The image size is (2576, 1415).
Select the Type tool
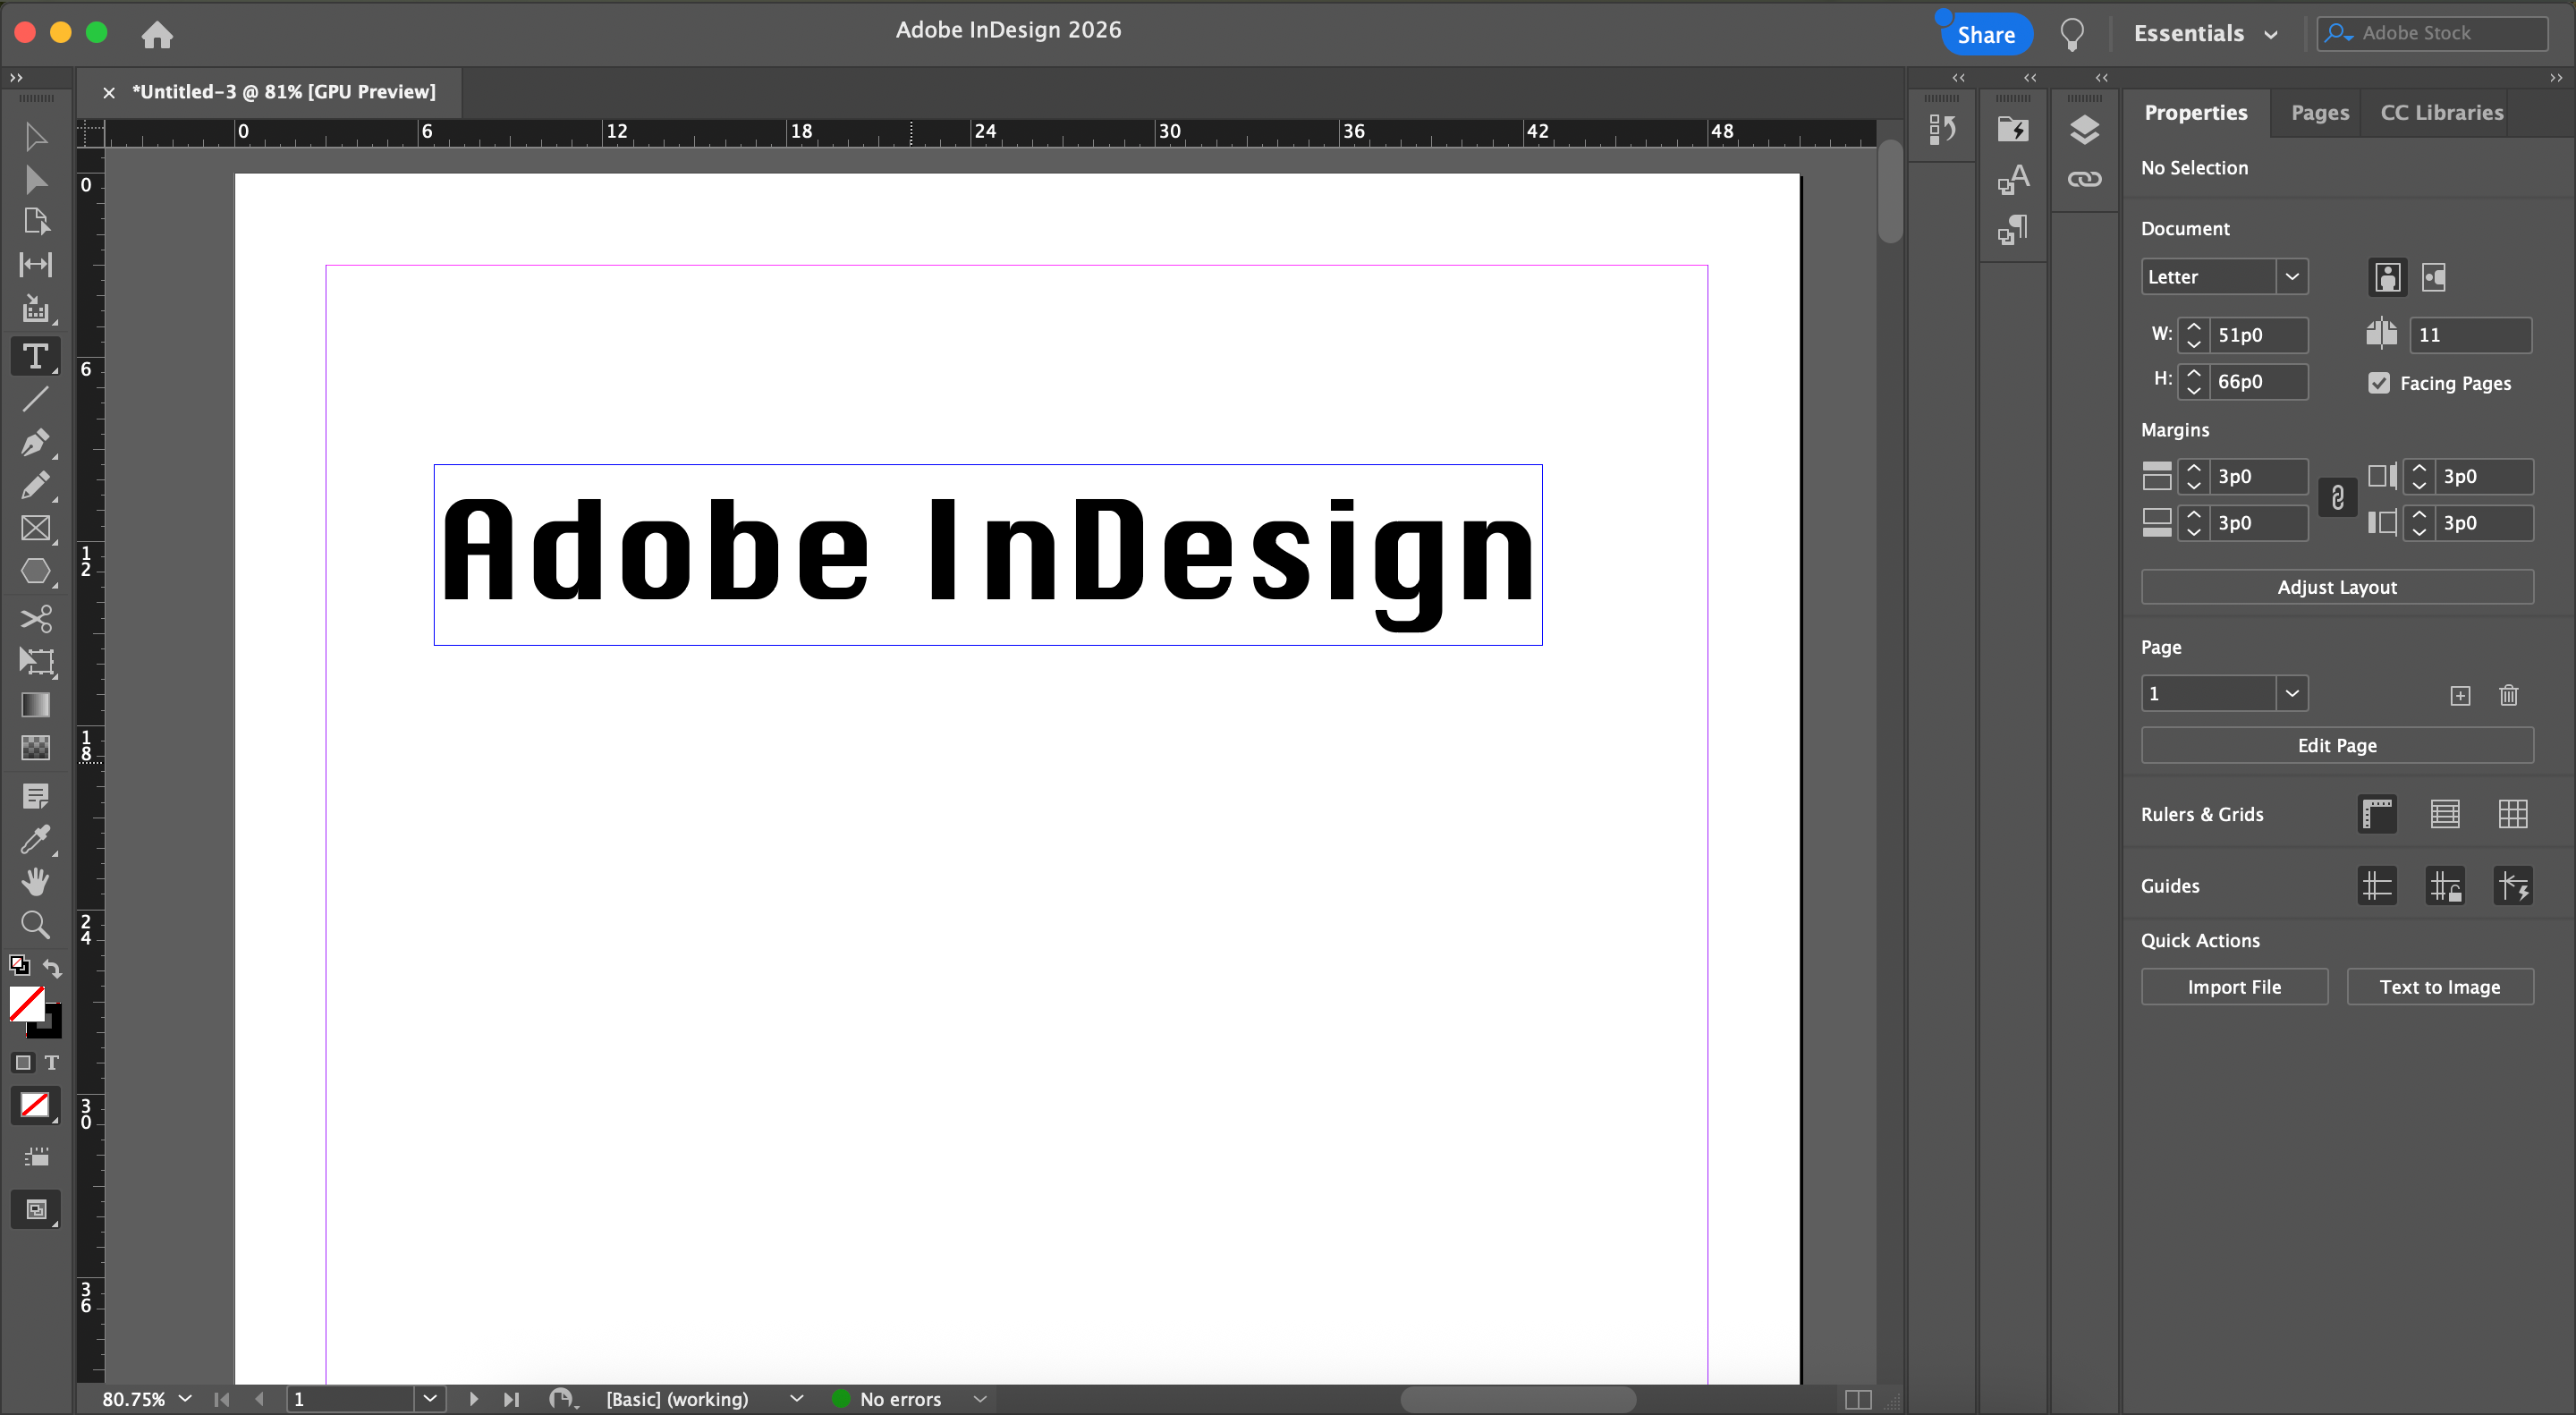click(x=35, y=356)
